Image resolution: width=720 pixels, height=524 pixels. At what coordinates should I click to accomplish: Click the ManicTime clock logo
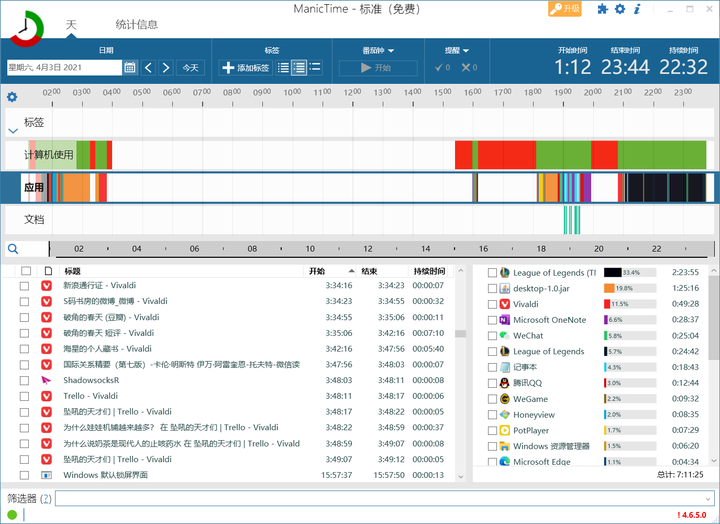[x=27, y=28]
